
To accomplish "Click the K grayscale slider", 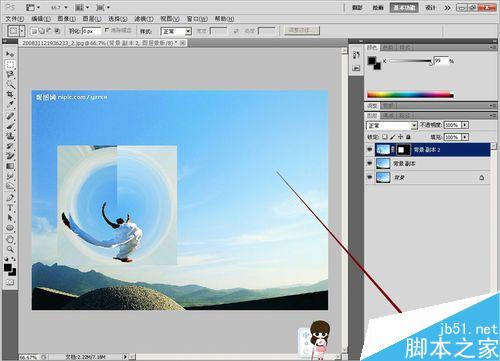I will [410, 61].
